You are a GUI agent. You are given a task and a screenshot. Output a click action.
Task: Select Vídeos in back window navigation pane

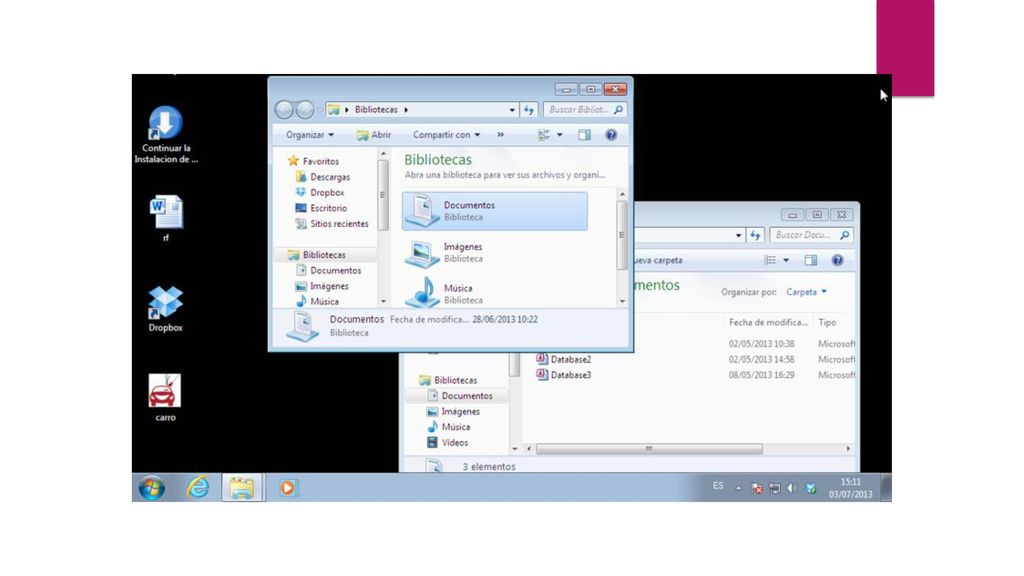pos(447,443)
